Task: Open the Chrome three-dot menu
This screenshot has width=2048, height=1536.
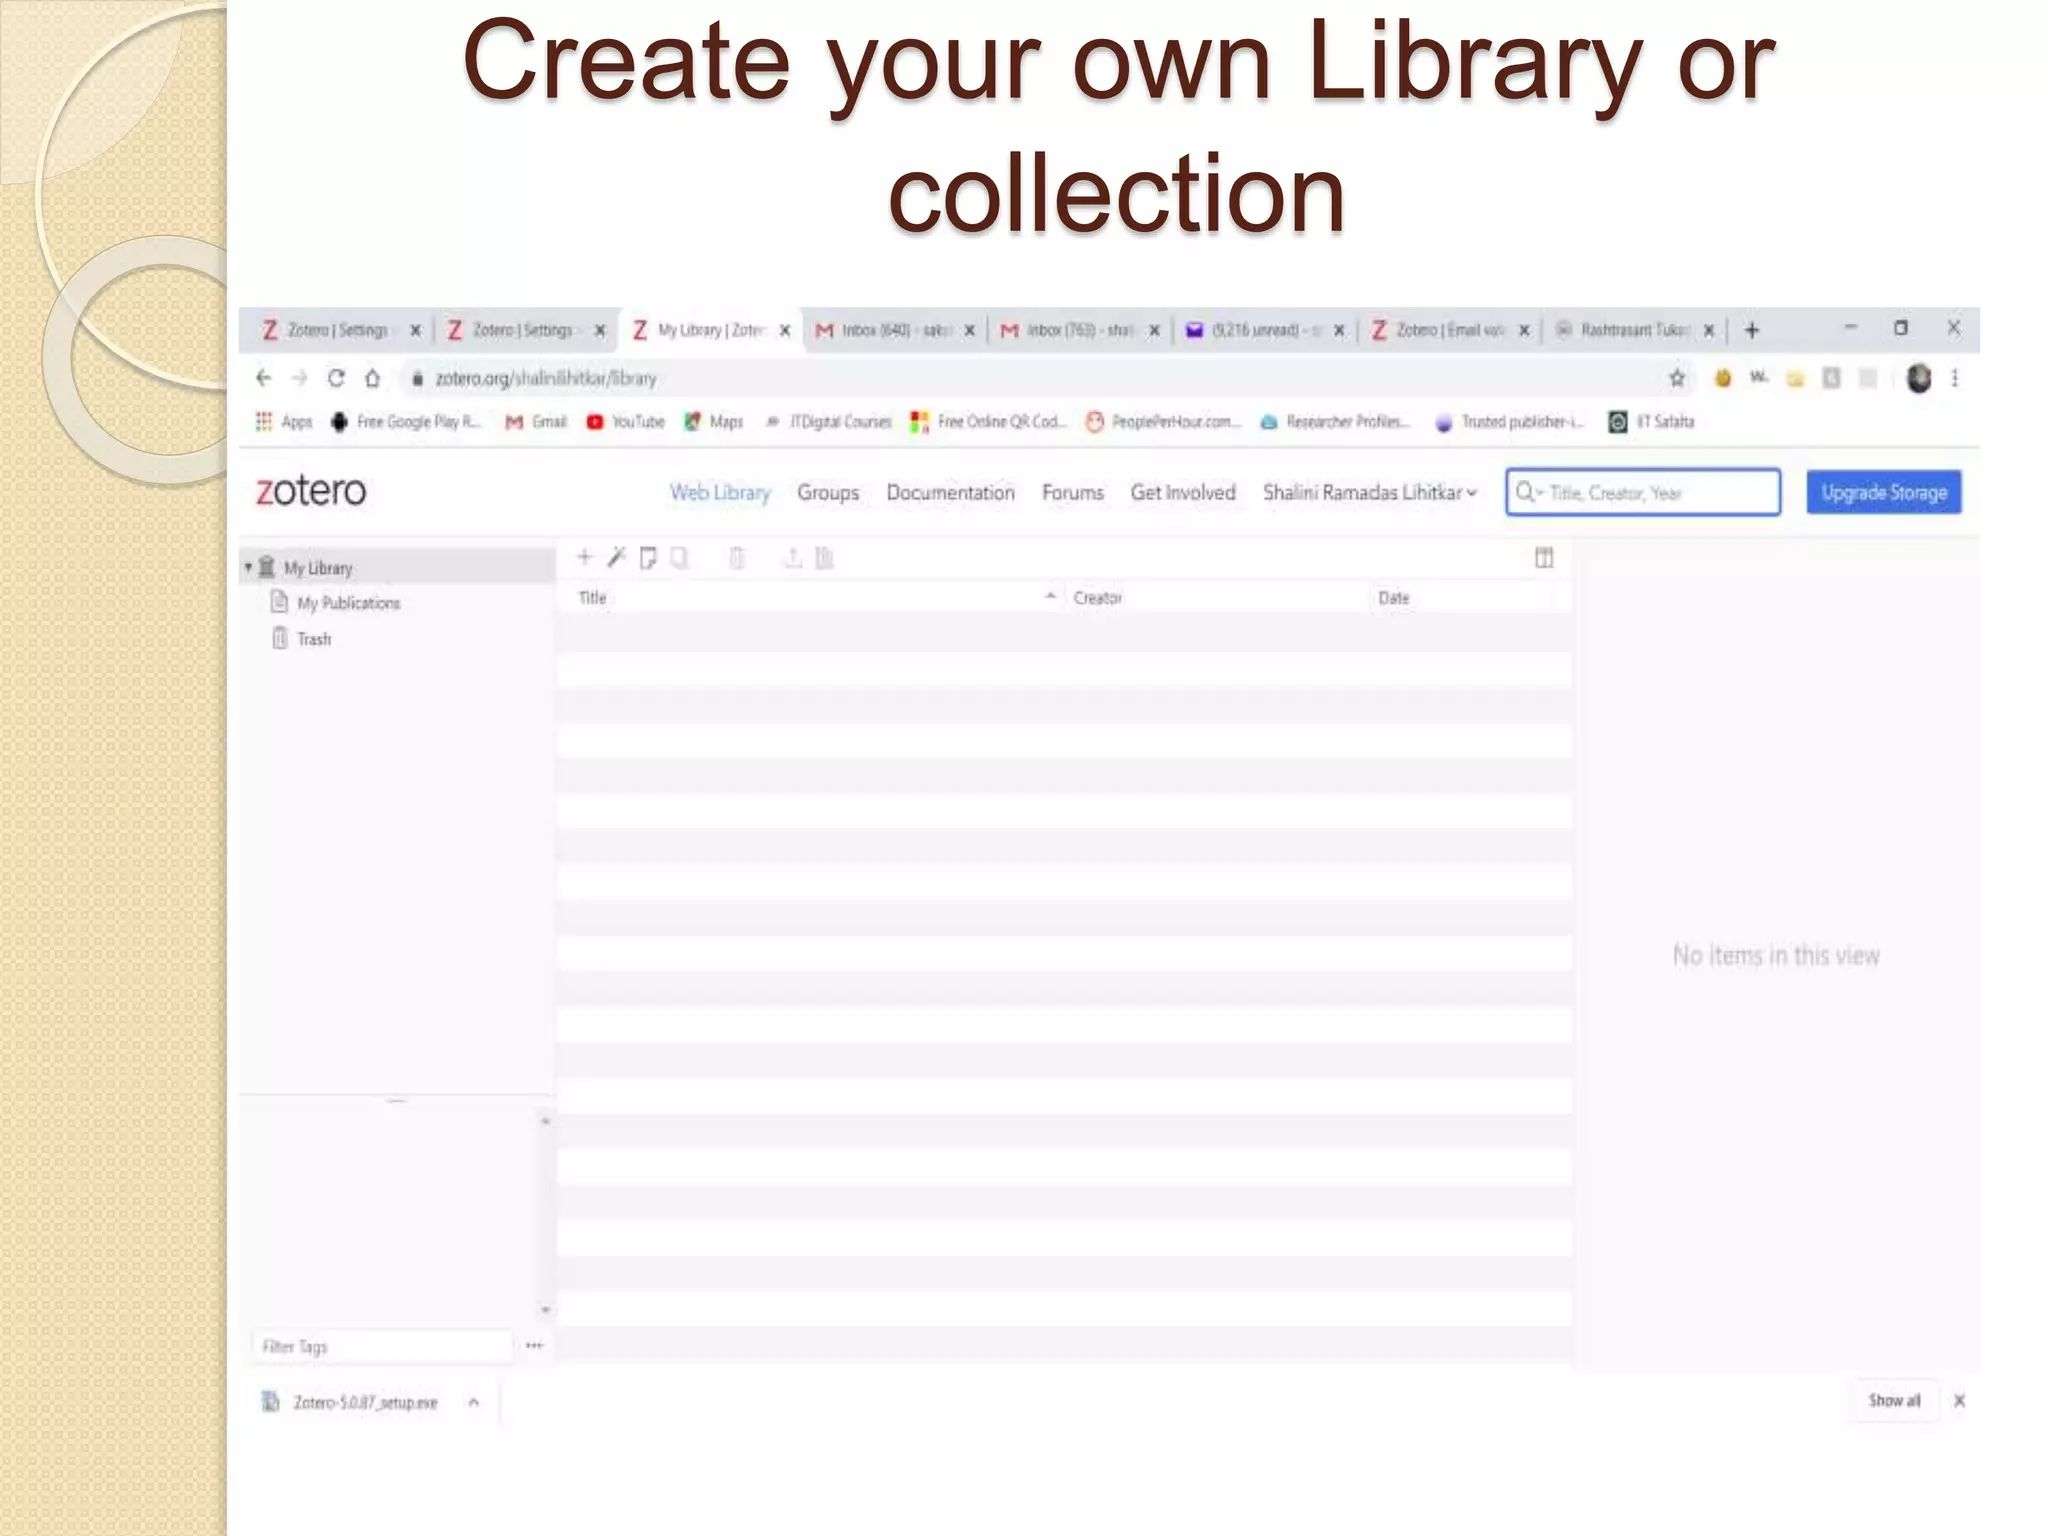Action: 1954,378
